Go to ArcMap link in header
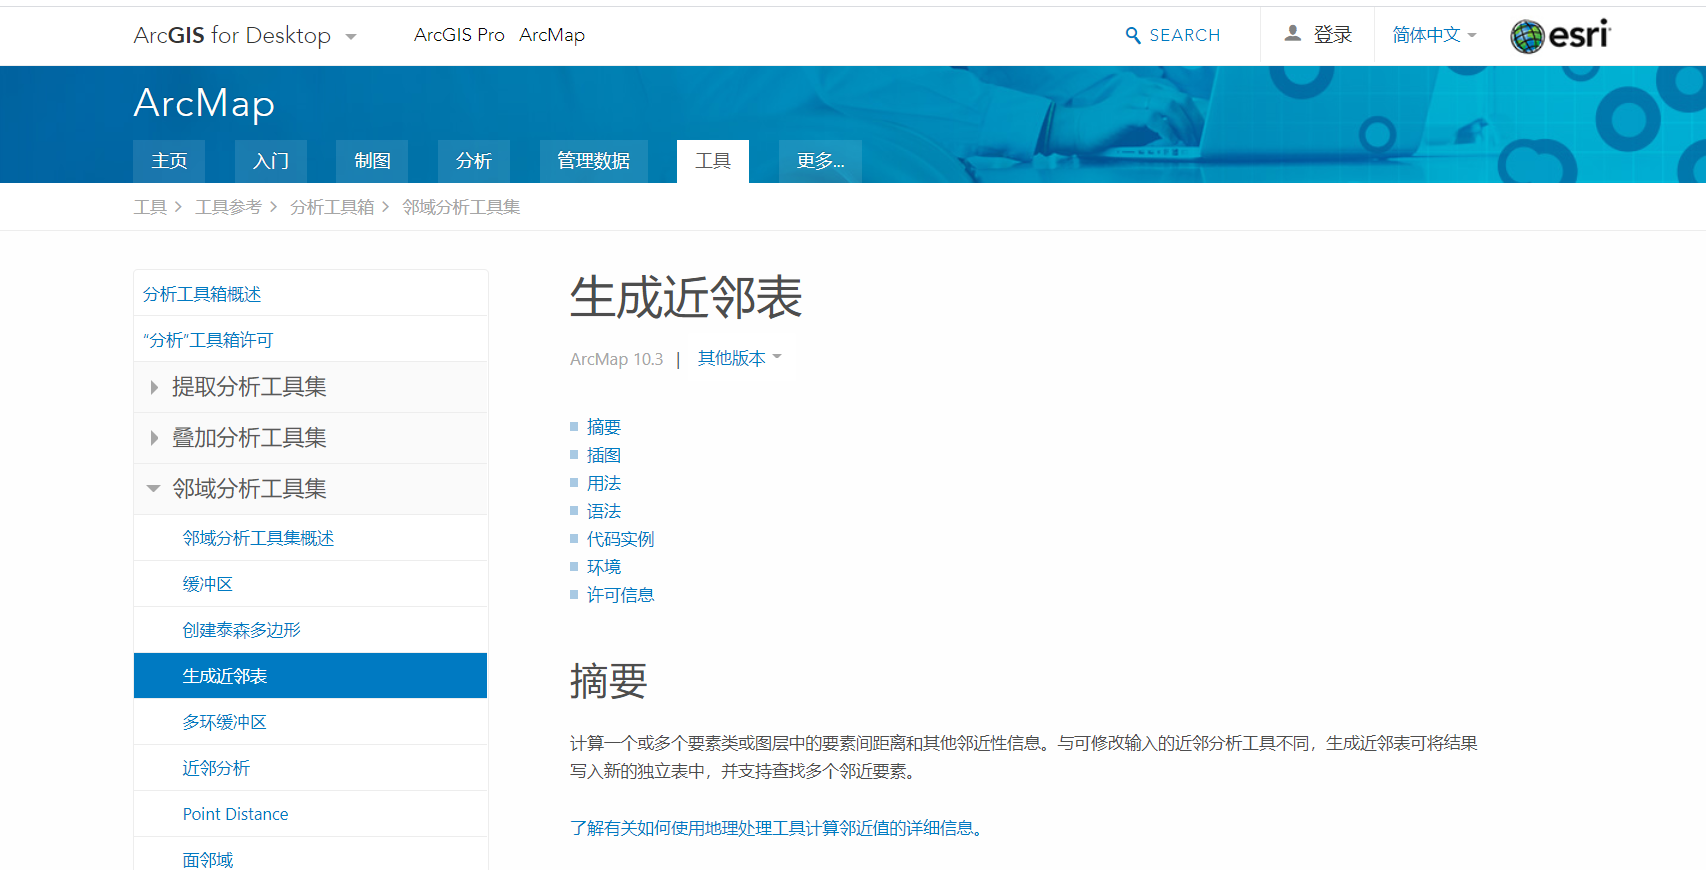Viewport: 1706px width, 870px height. coord(552,35)
